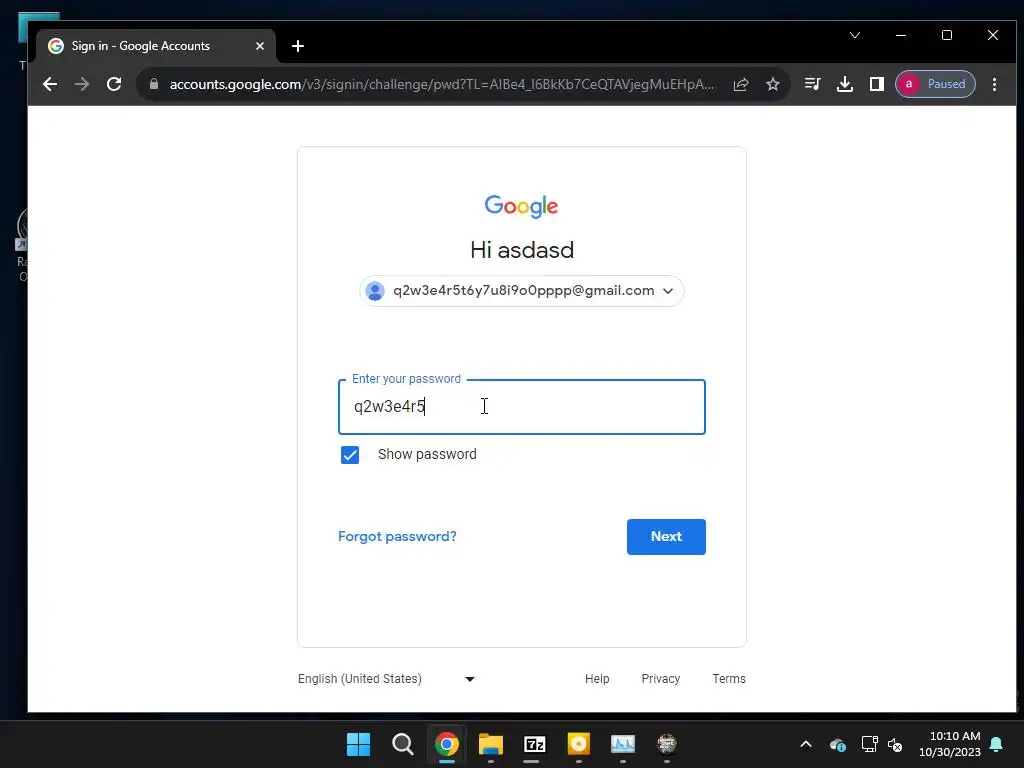Maximize the Chrome window

click(x=947, y=35)
